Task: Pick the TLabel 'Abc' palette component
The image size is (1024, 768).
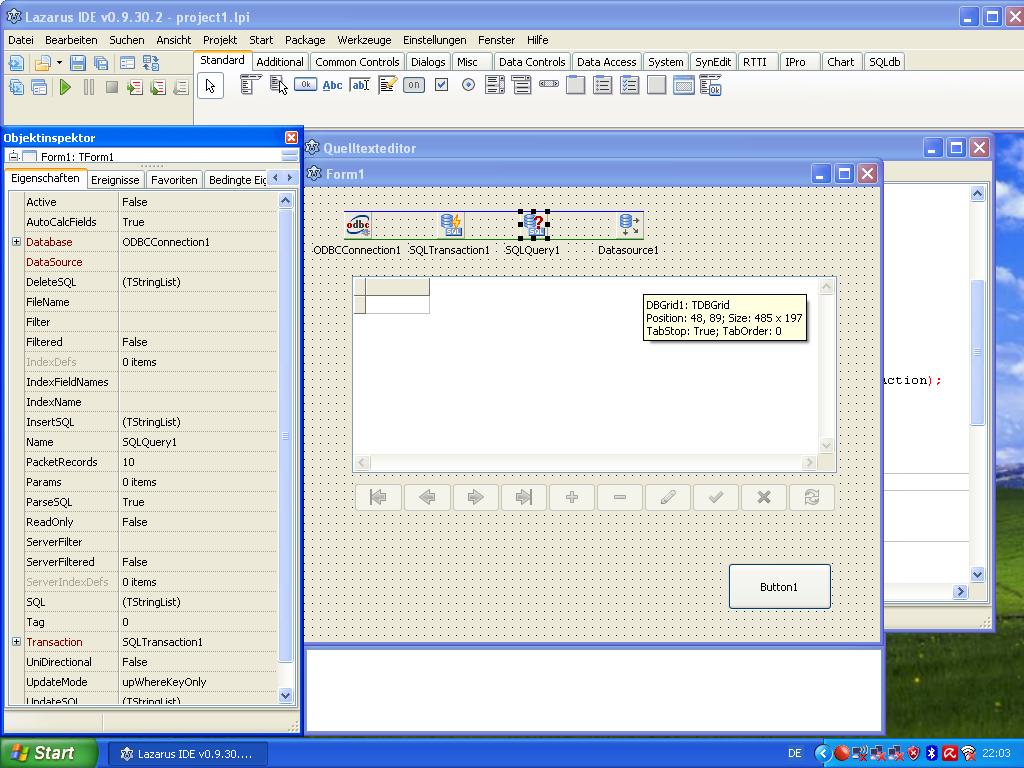Action: click(332, 86)
